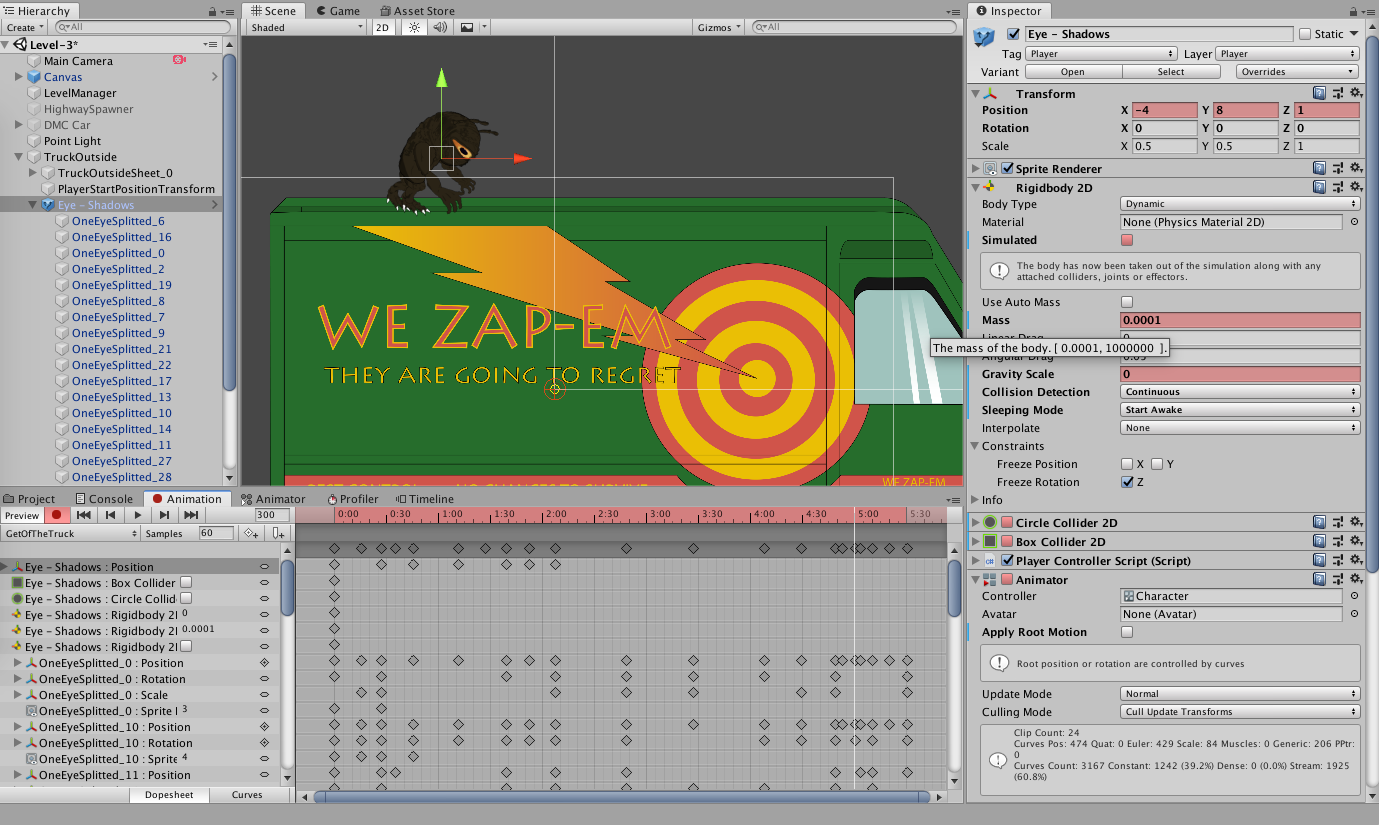The height and width of the screenshot is (825, 1379).
Task: Toggle Sprite Renderer enabled checkbox
Action: pyautogui.click(x=1007, y=169)
